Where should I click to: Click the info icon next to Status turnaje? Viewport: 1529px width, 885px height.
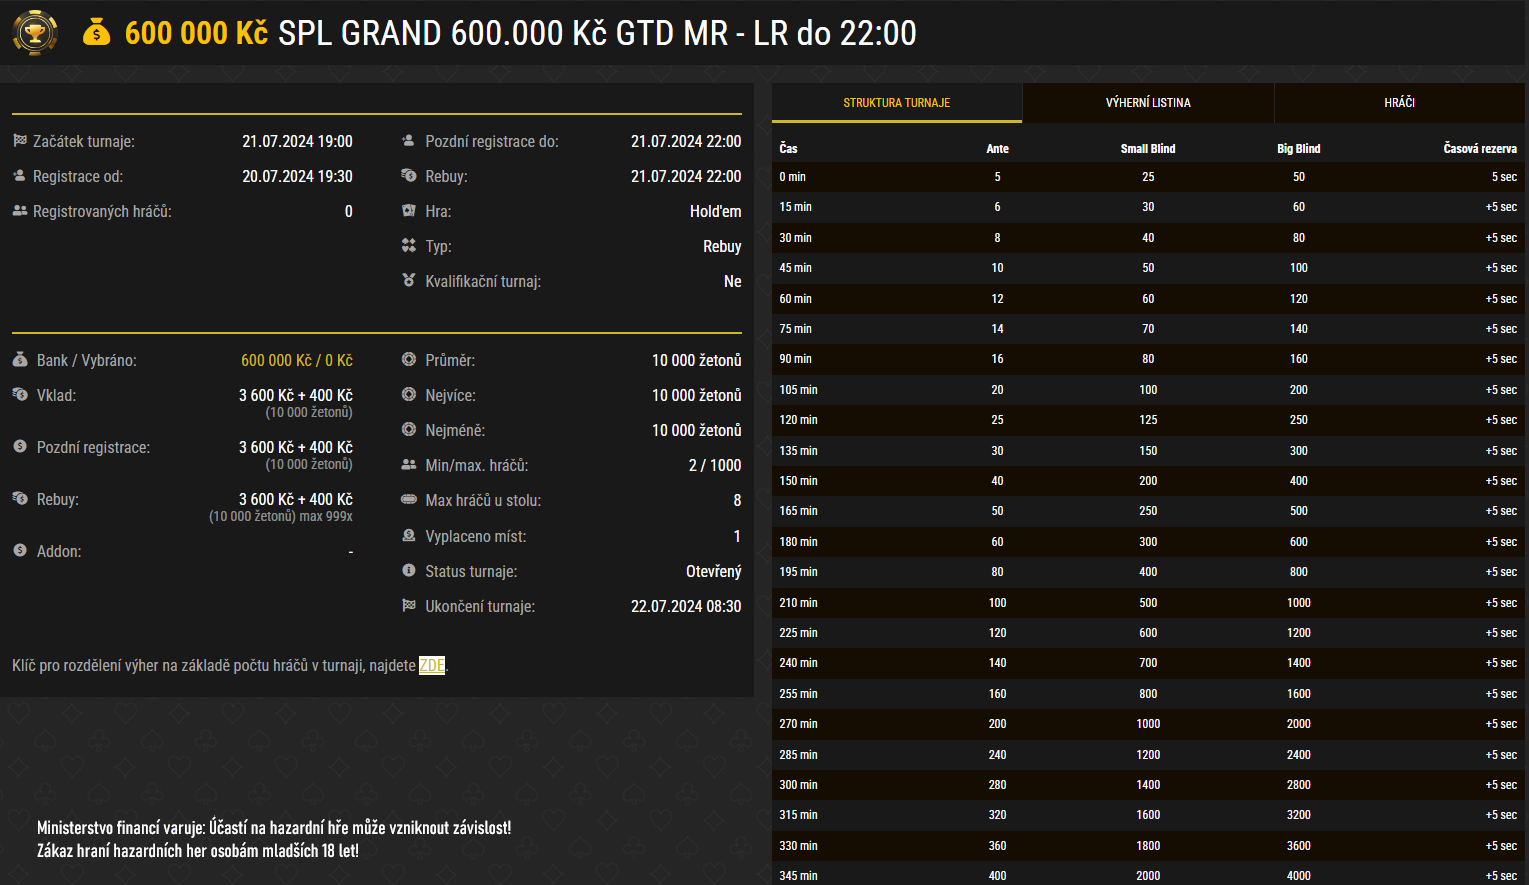(x=410, y=571)
